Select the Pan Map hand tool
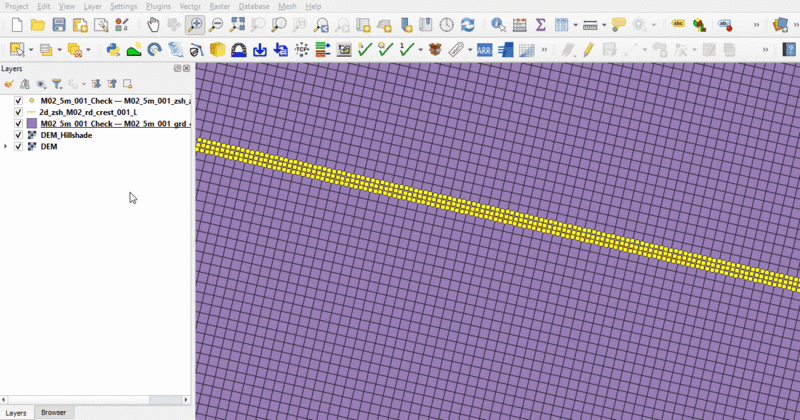Viewport: 800px width, 420px height. 153,24
